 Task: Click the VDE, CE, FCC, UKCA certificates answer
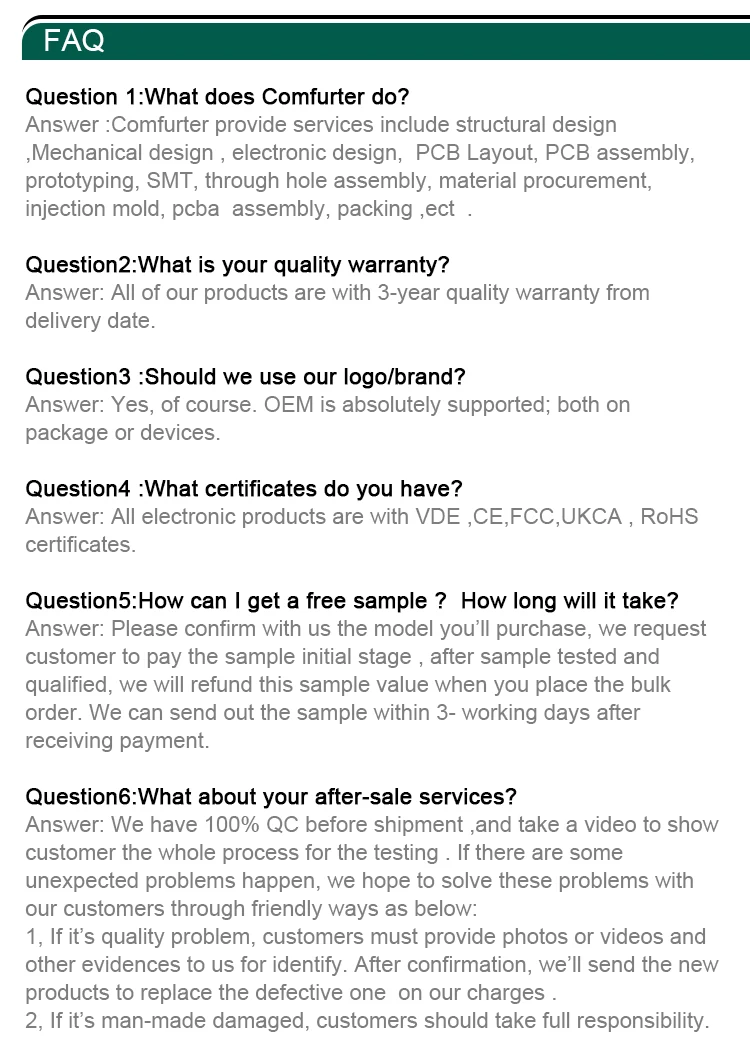click(362, 530)
